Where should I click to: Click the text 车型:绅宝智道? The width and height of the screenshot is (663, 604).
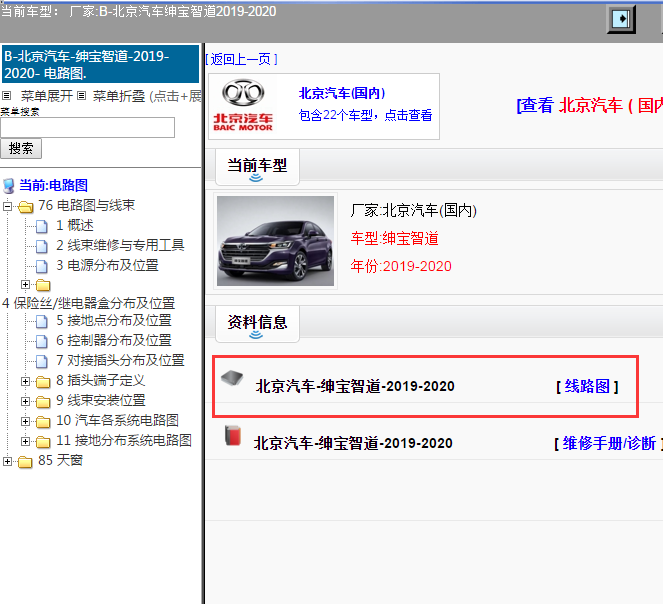coord(395,239)
